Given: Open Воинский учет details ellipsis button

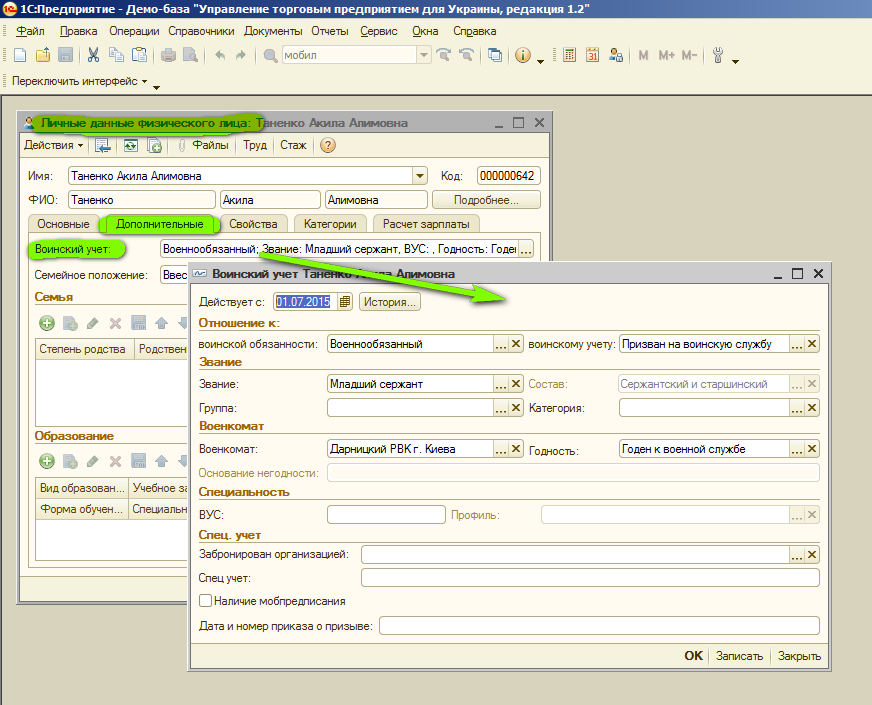Looking at the screenshot, I should coord(526,249).
